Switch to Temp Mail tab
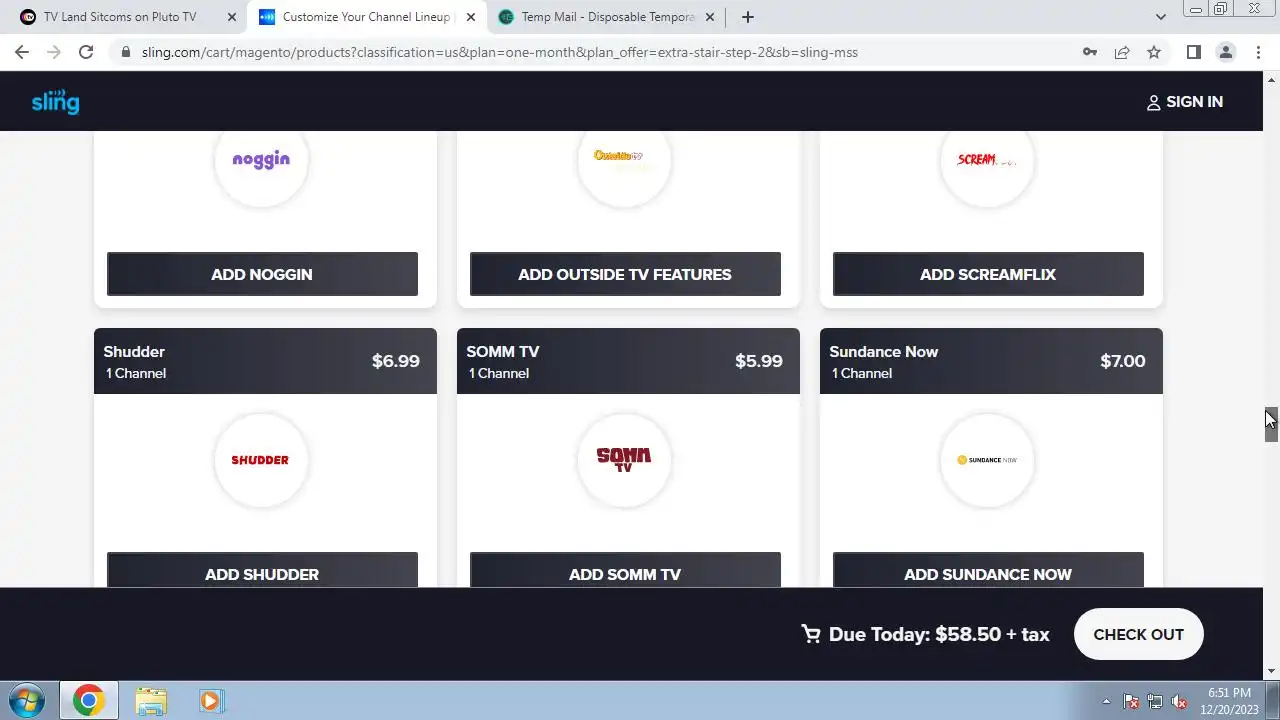 point(608,17)
